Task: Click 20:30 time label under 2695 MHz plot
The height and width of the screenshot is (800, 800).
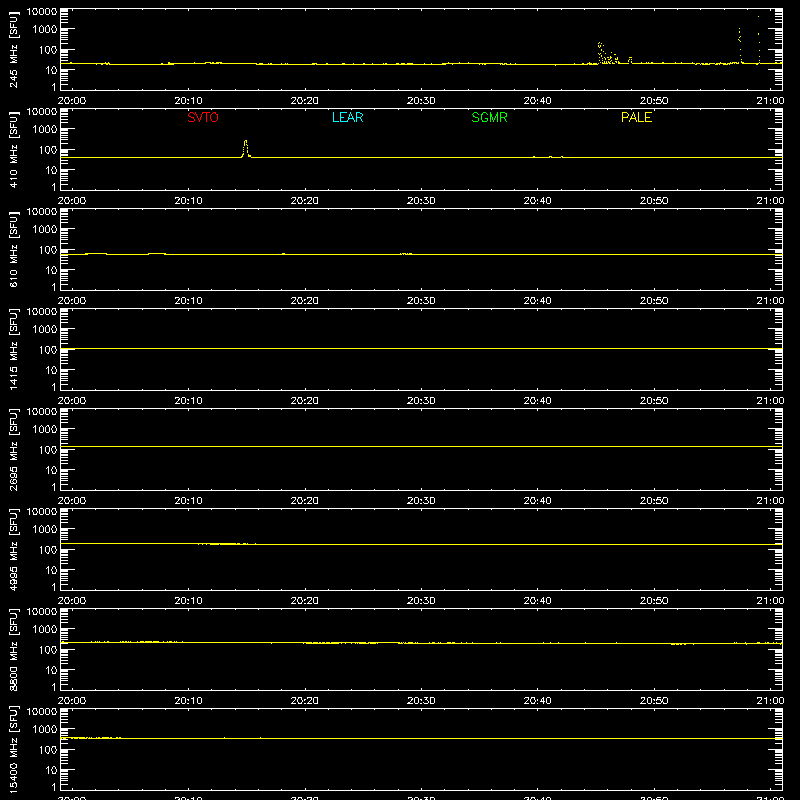Action: [421, 501]
